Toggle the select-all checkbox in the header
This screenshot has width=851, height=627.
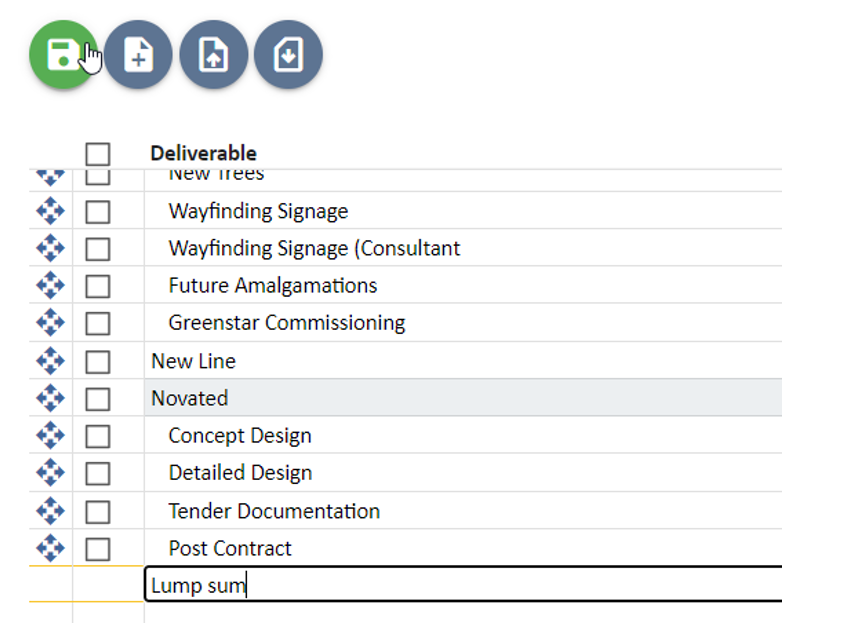coord(97,153)
